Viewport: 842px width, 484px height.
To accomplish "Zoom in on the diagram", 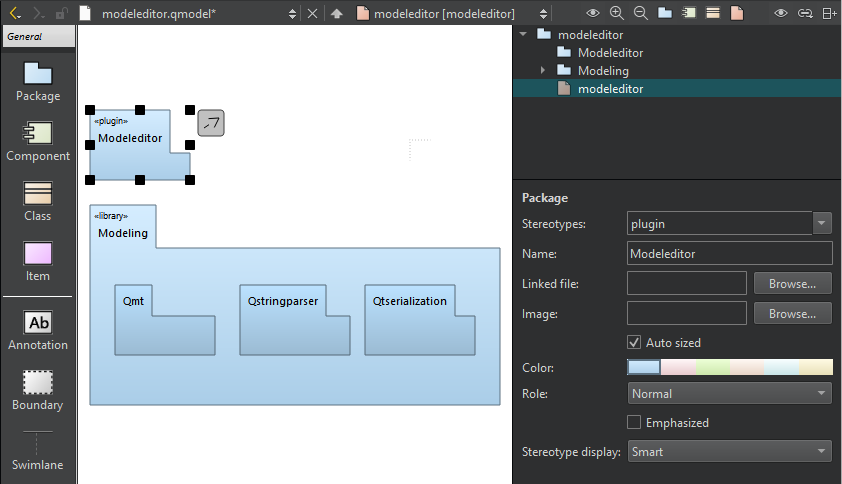I will tap(616, 13).
